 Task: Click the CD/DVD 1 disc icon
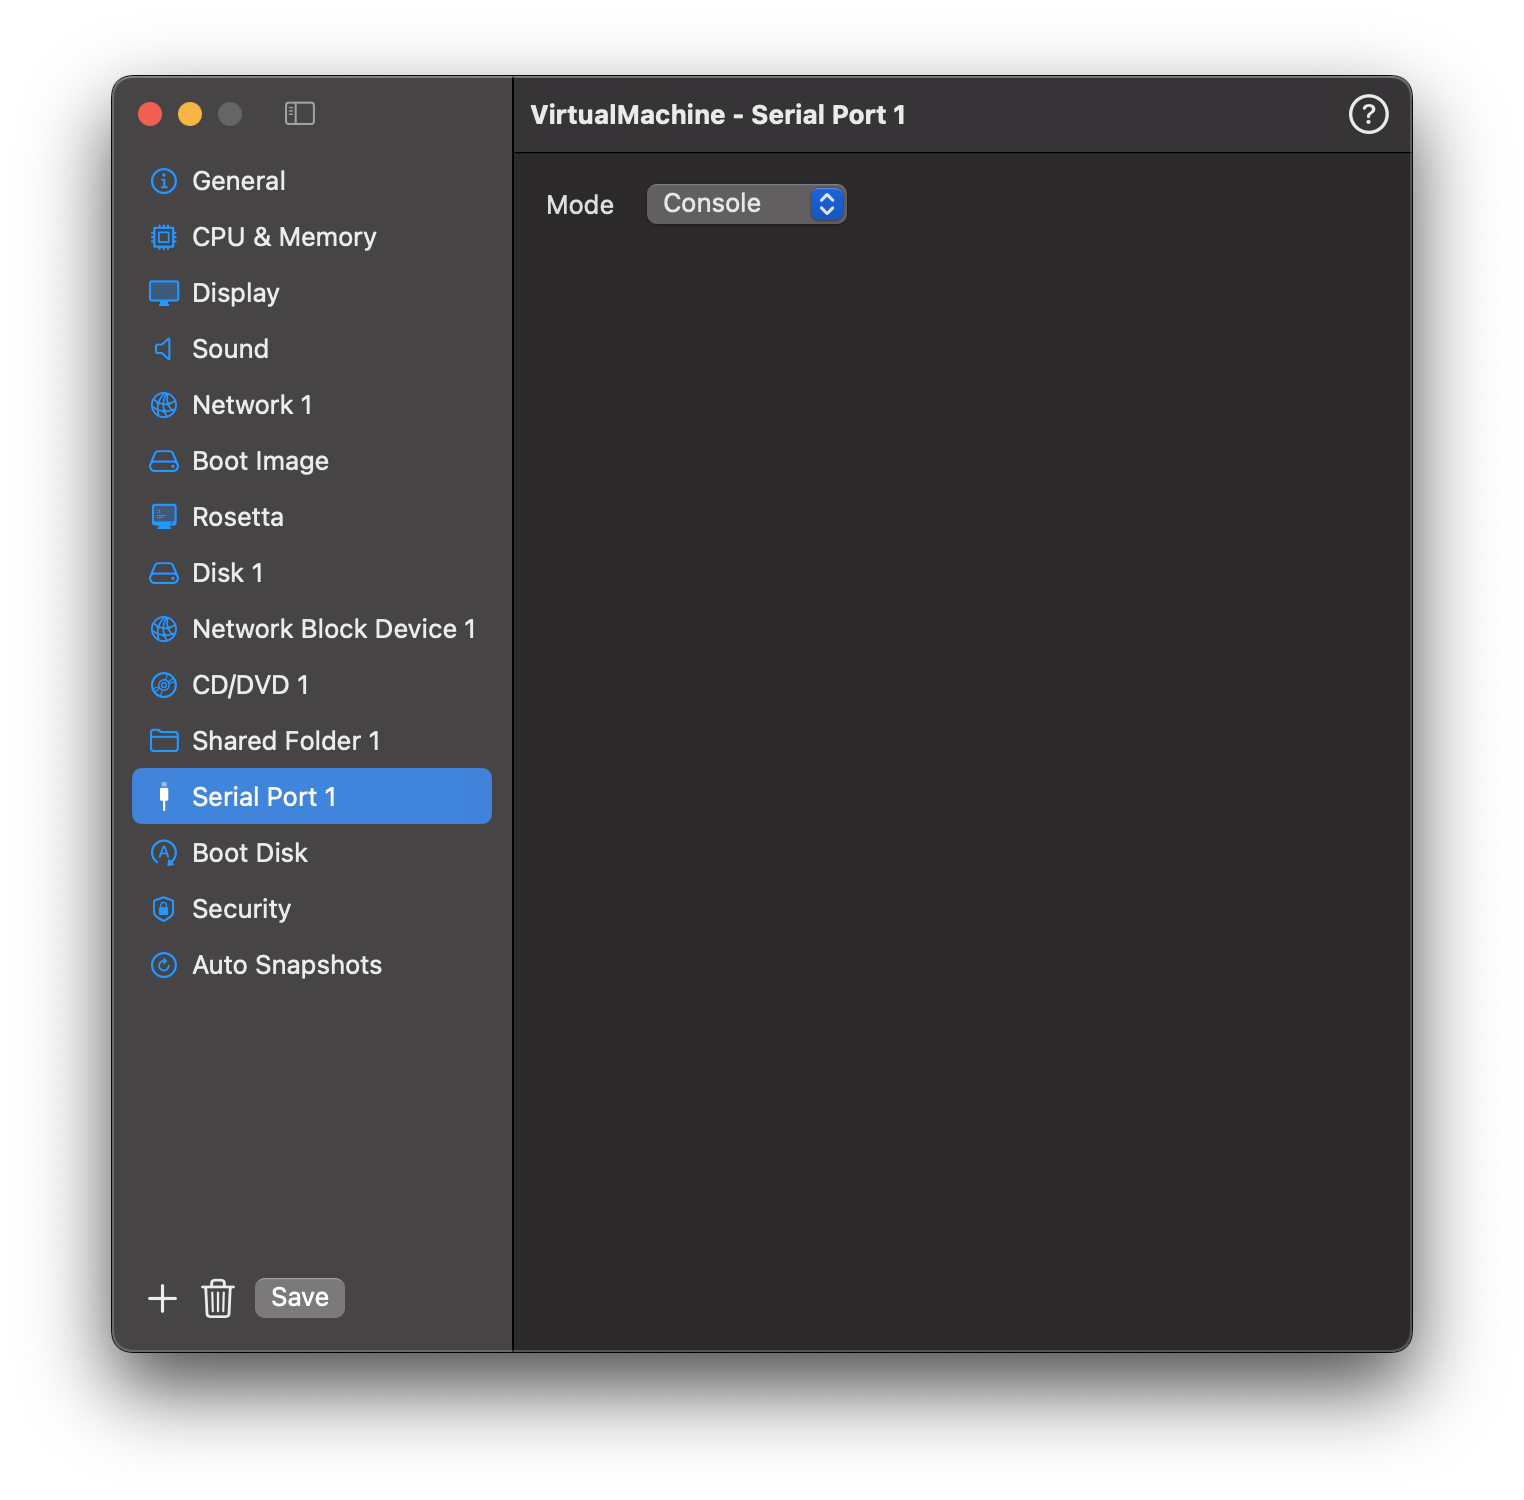(163, 685)
